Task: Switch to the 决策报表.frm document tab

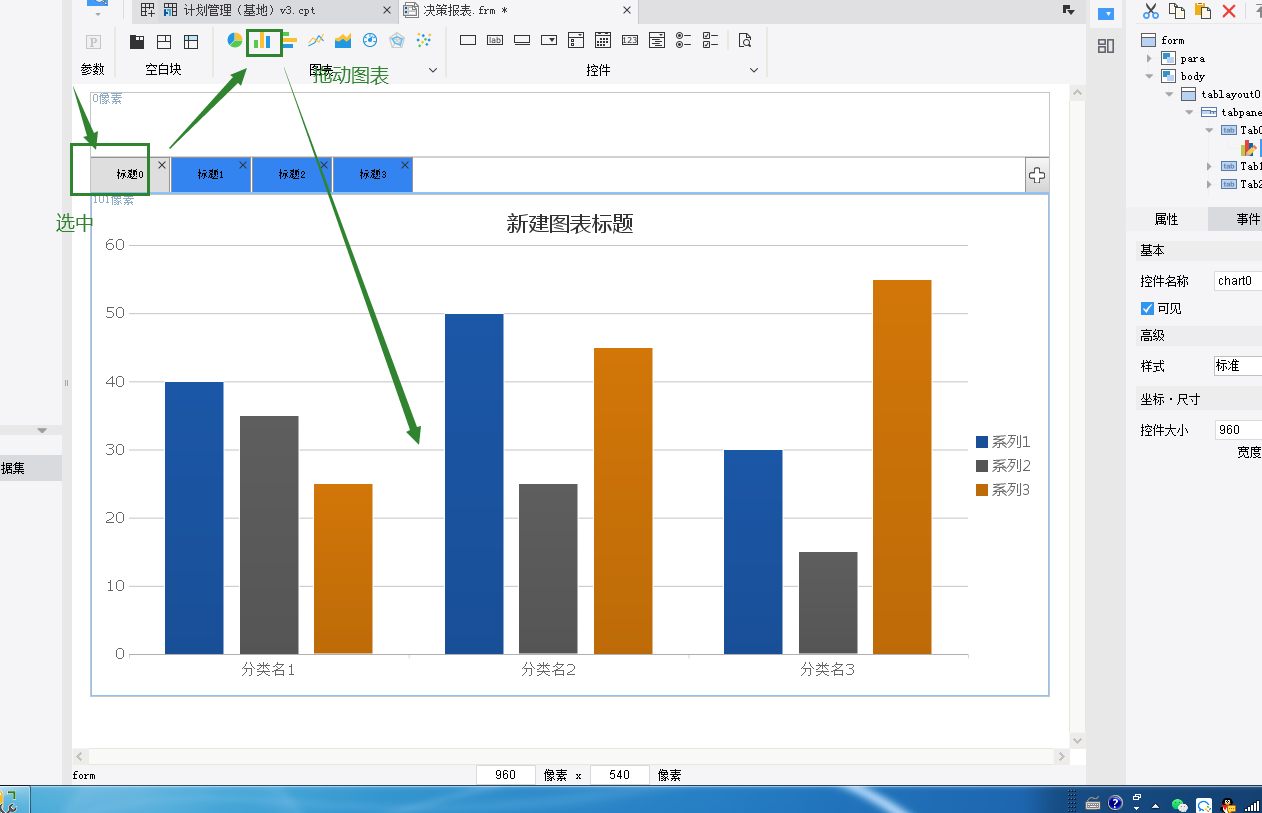Action: 518,11
